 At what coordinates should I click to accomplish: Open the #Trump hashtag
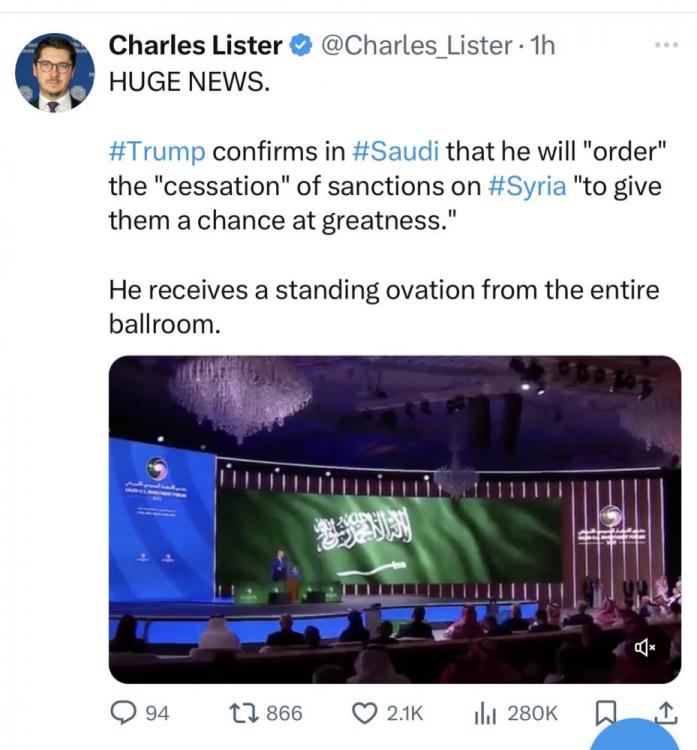[156, 151]
